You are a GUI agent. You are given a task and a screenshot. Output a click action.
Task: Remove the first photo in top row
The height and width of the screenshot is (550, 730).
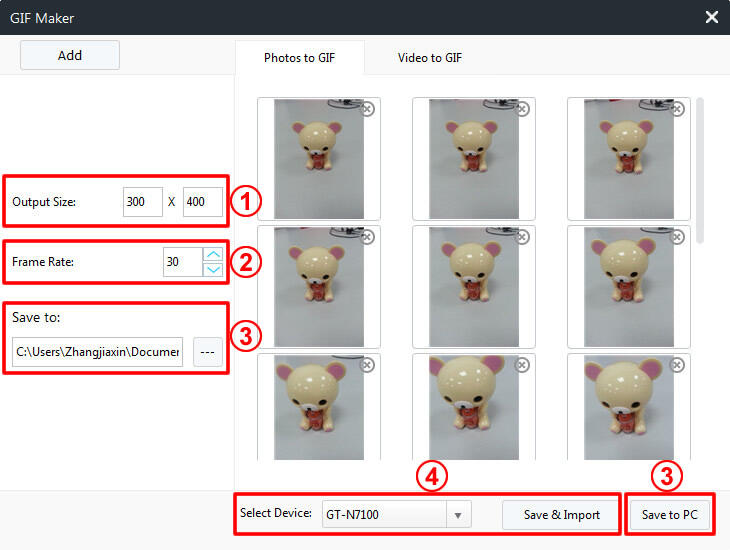click(368, 109)
